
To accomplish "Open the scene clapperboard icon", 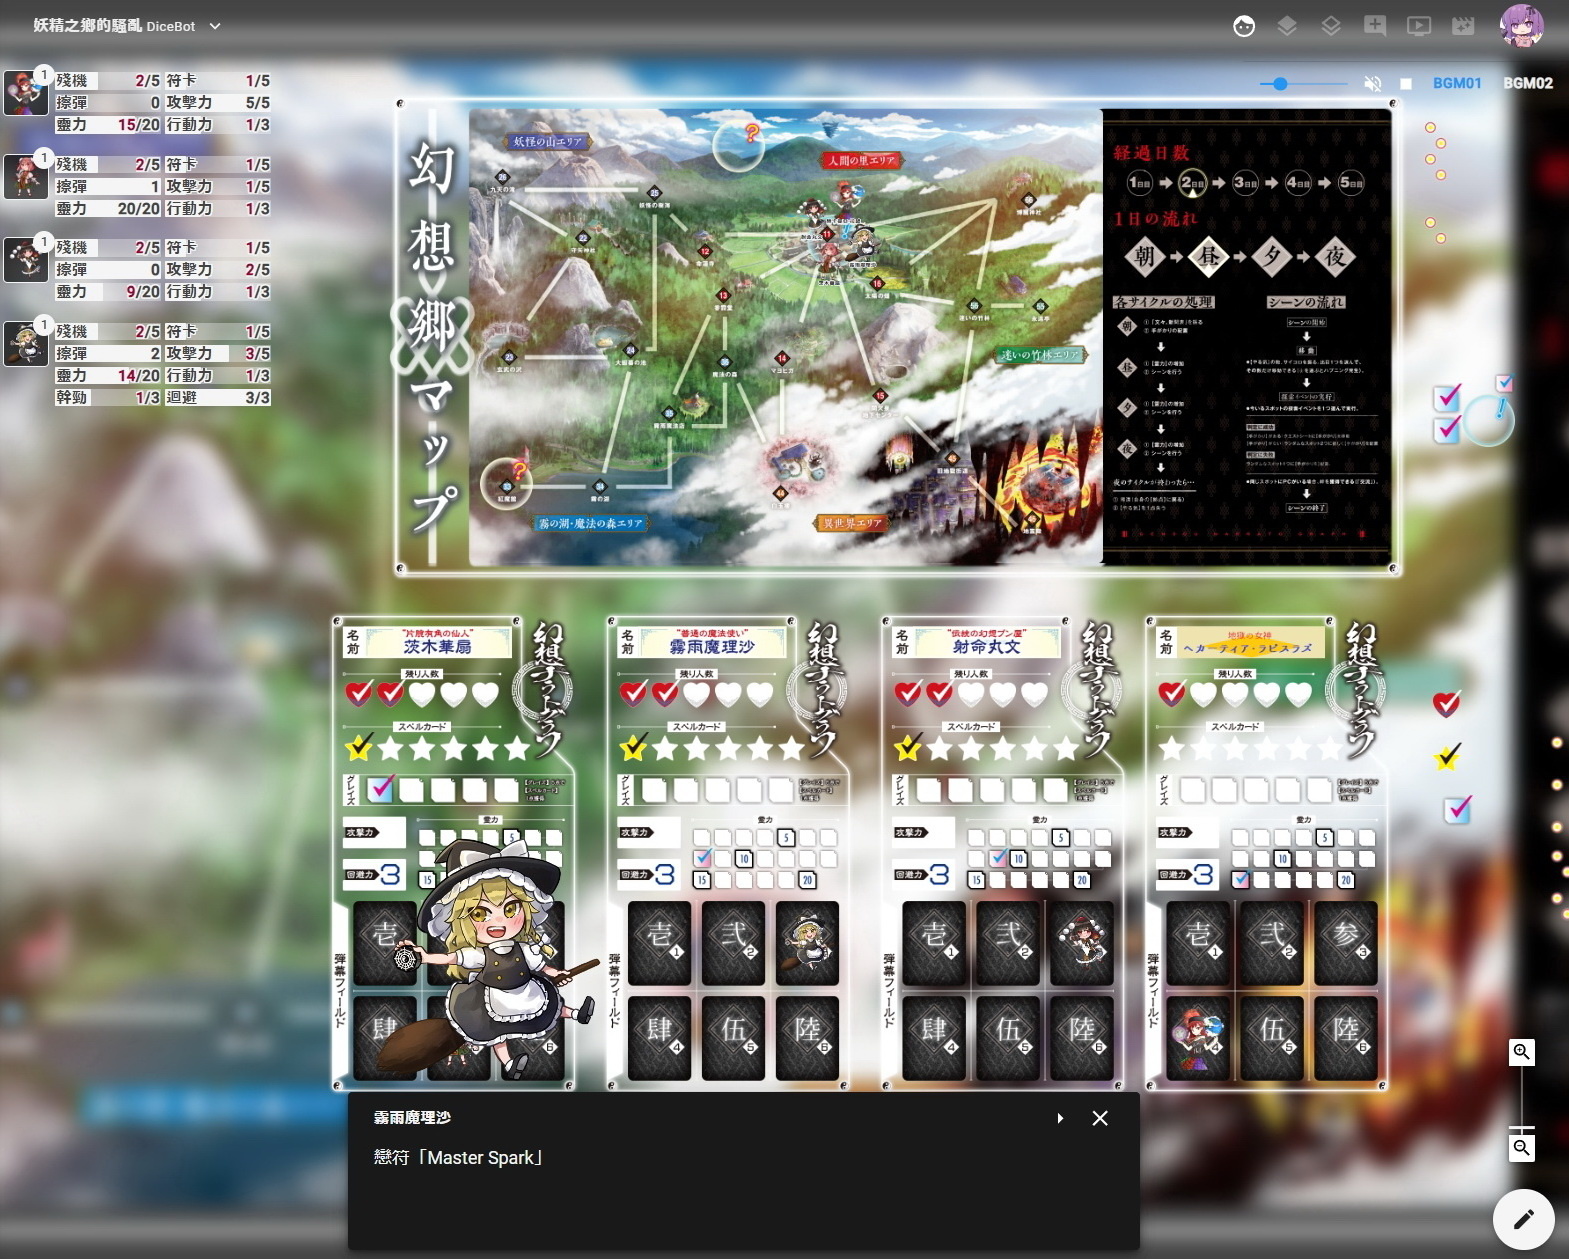I will (1463, 27).
